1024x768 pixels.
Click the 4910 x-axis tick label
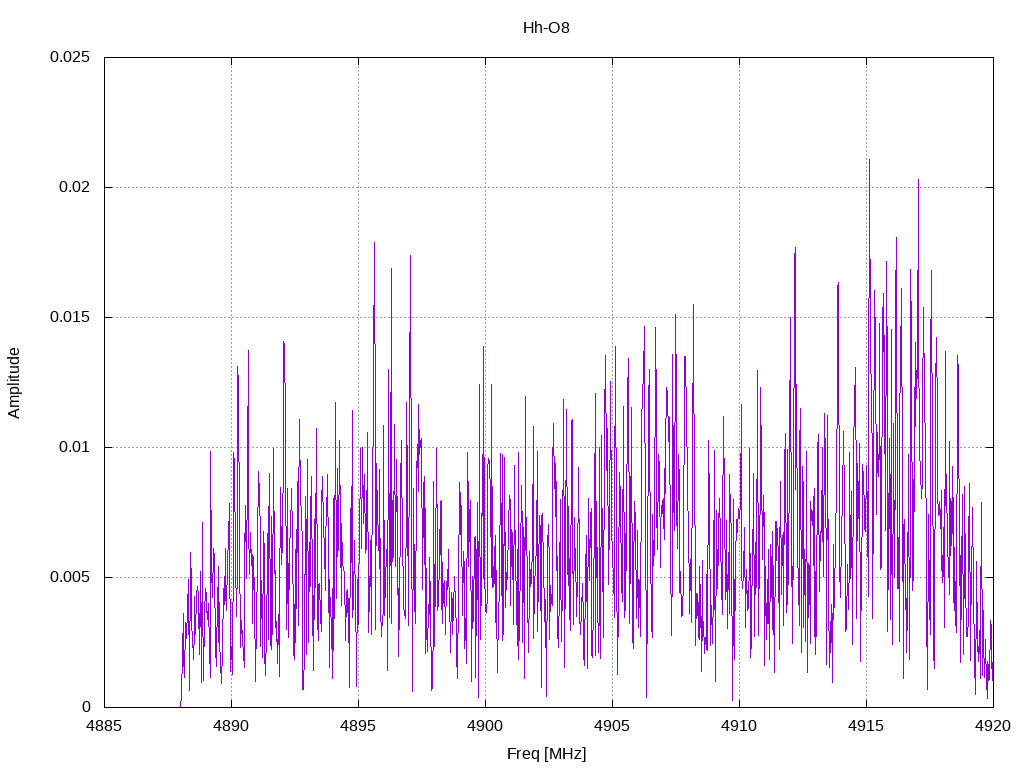click(739, 726)
